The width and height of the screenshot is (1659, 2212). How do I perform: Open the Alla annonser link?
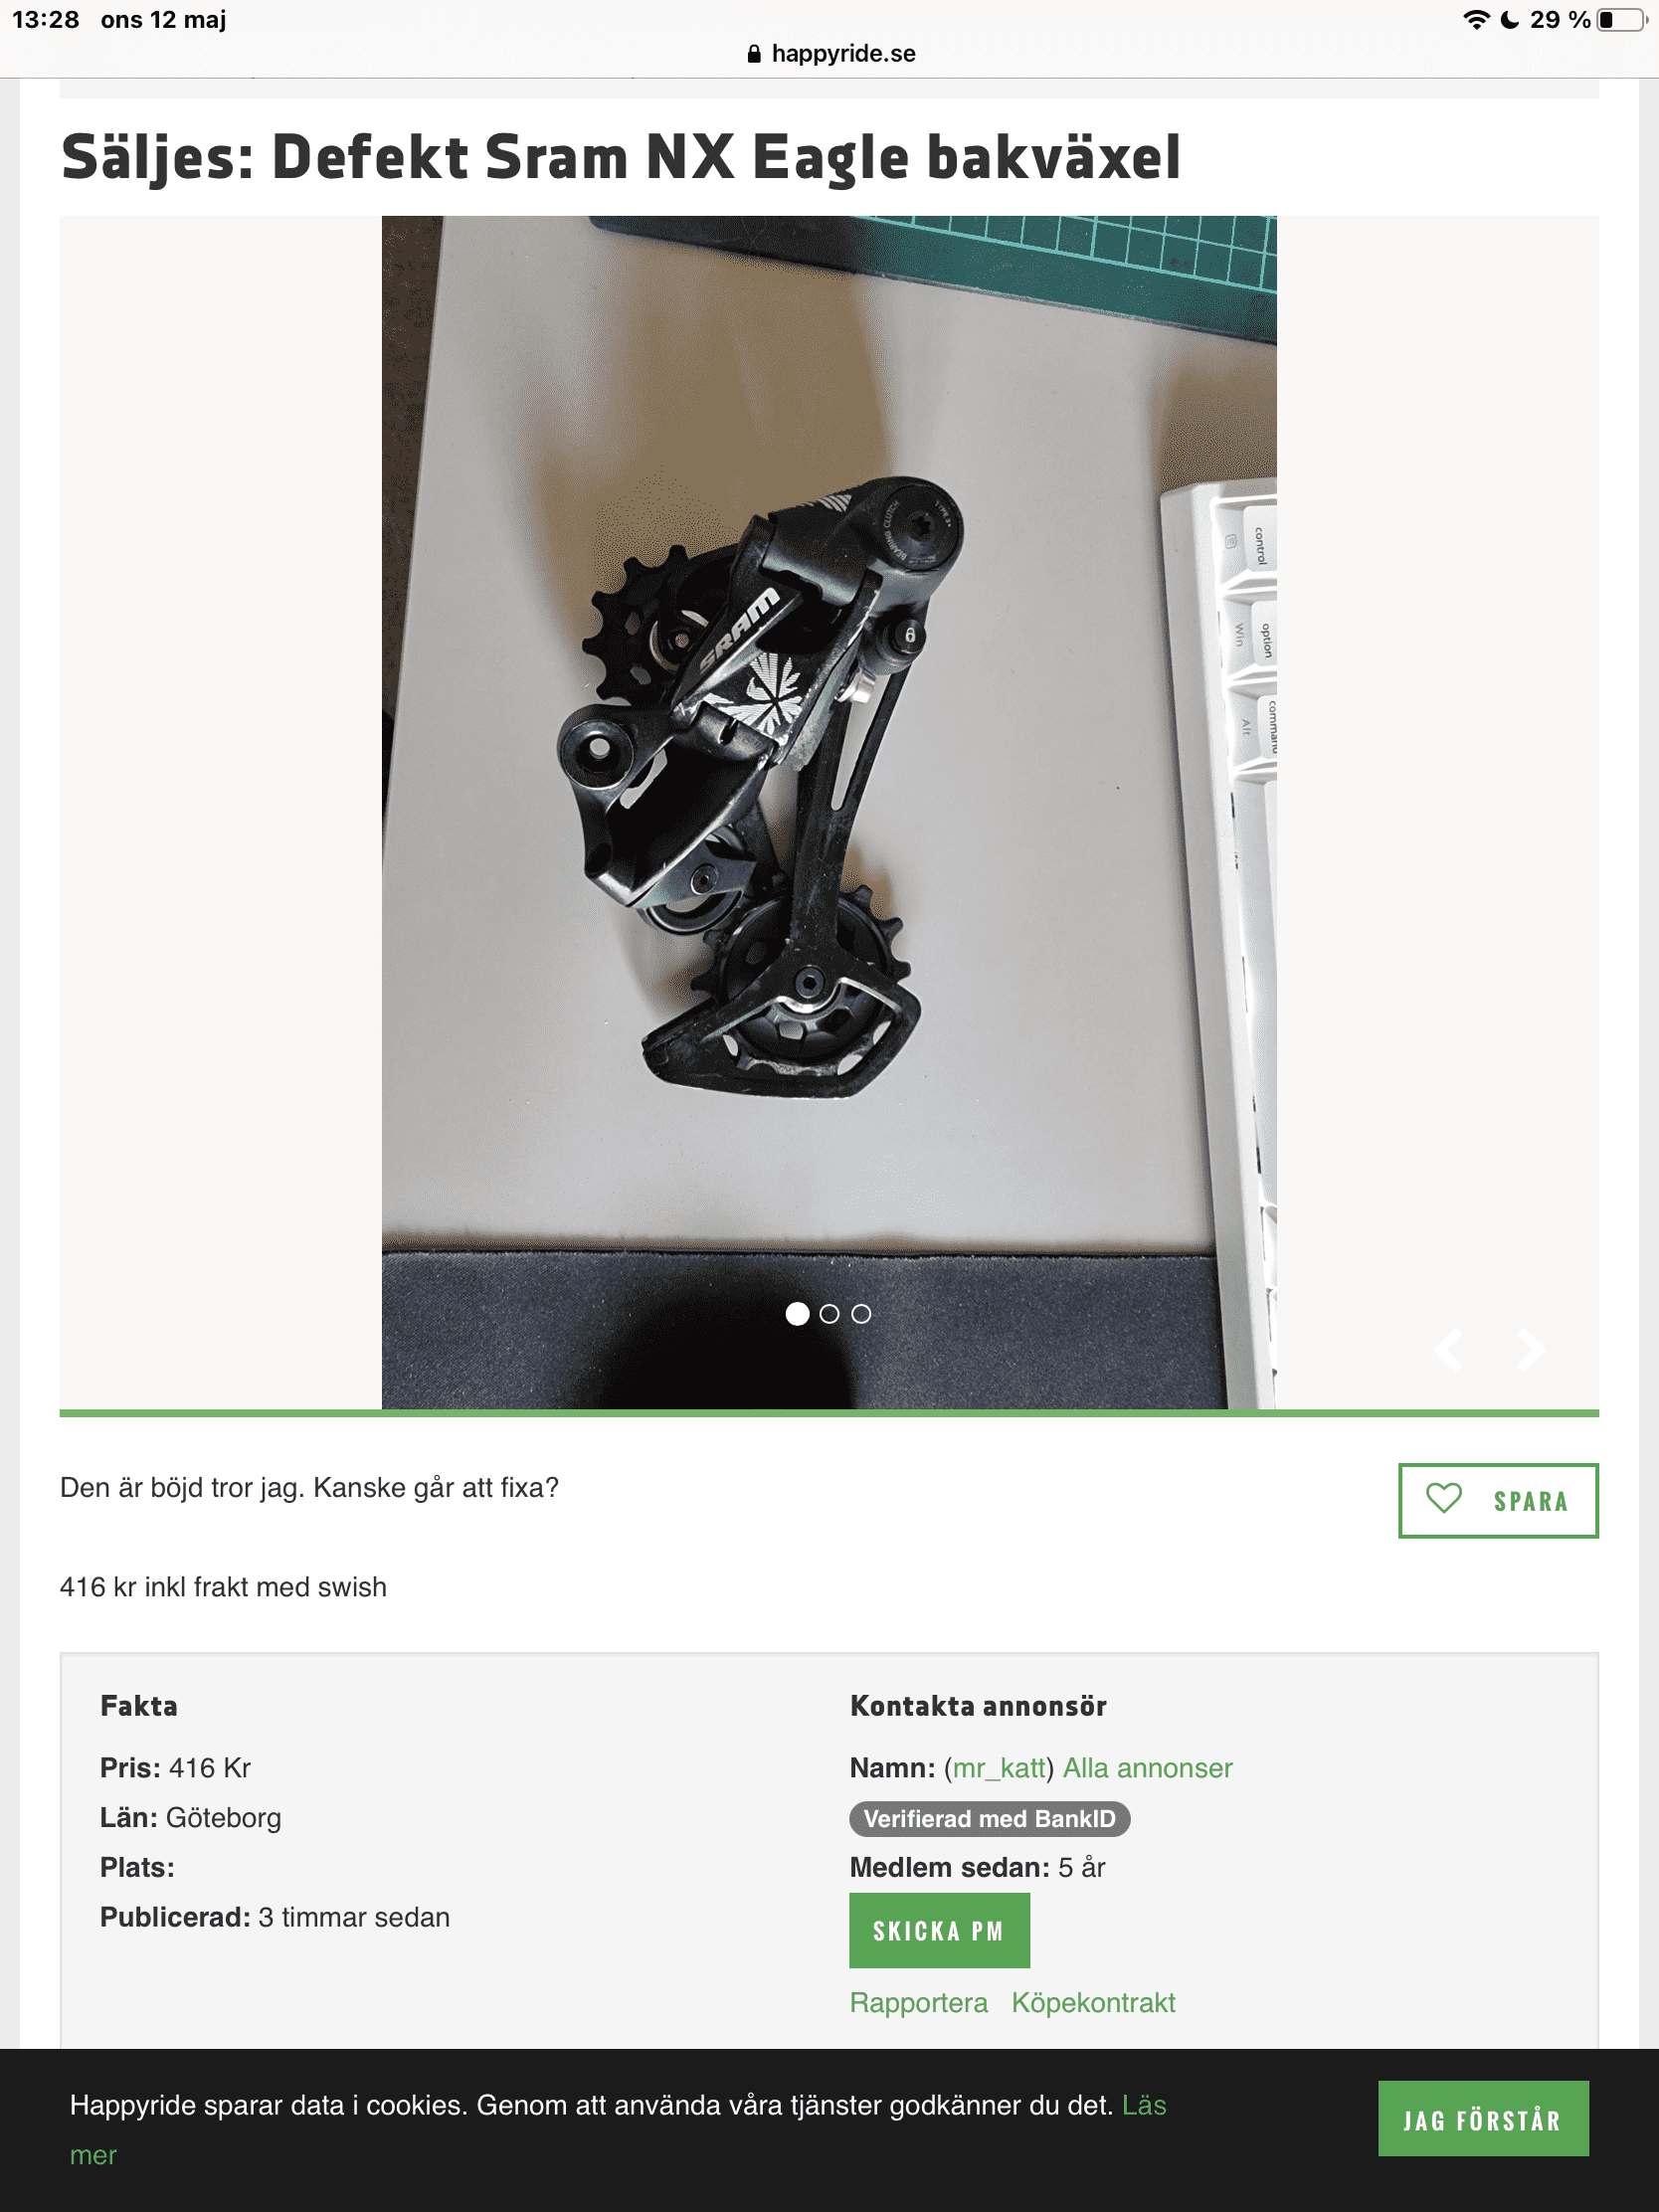pyautogui.click(x=1147, y=1768)
